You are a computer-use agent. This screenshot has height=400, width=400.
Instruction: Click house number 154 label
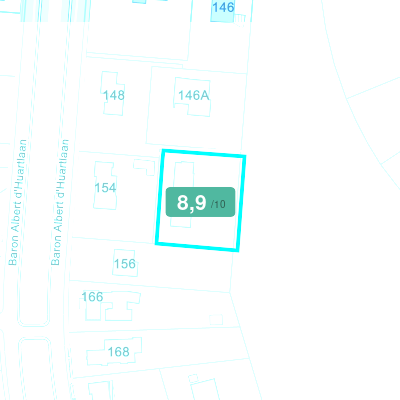click(105, 188)
